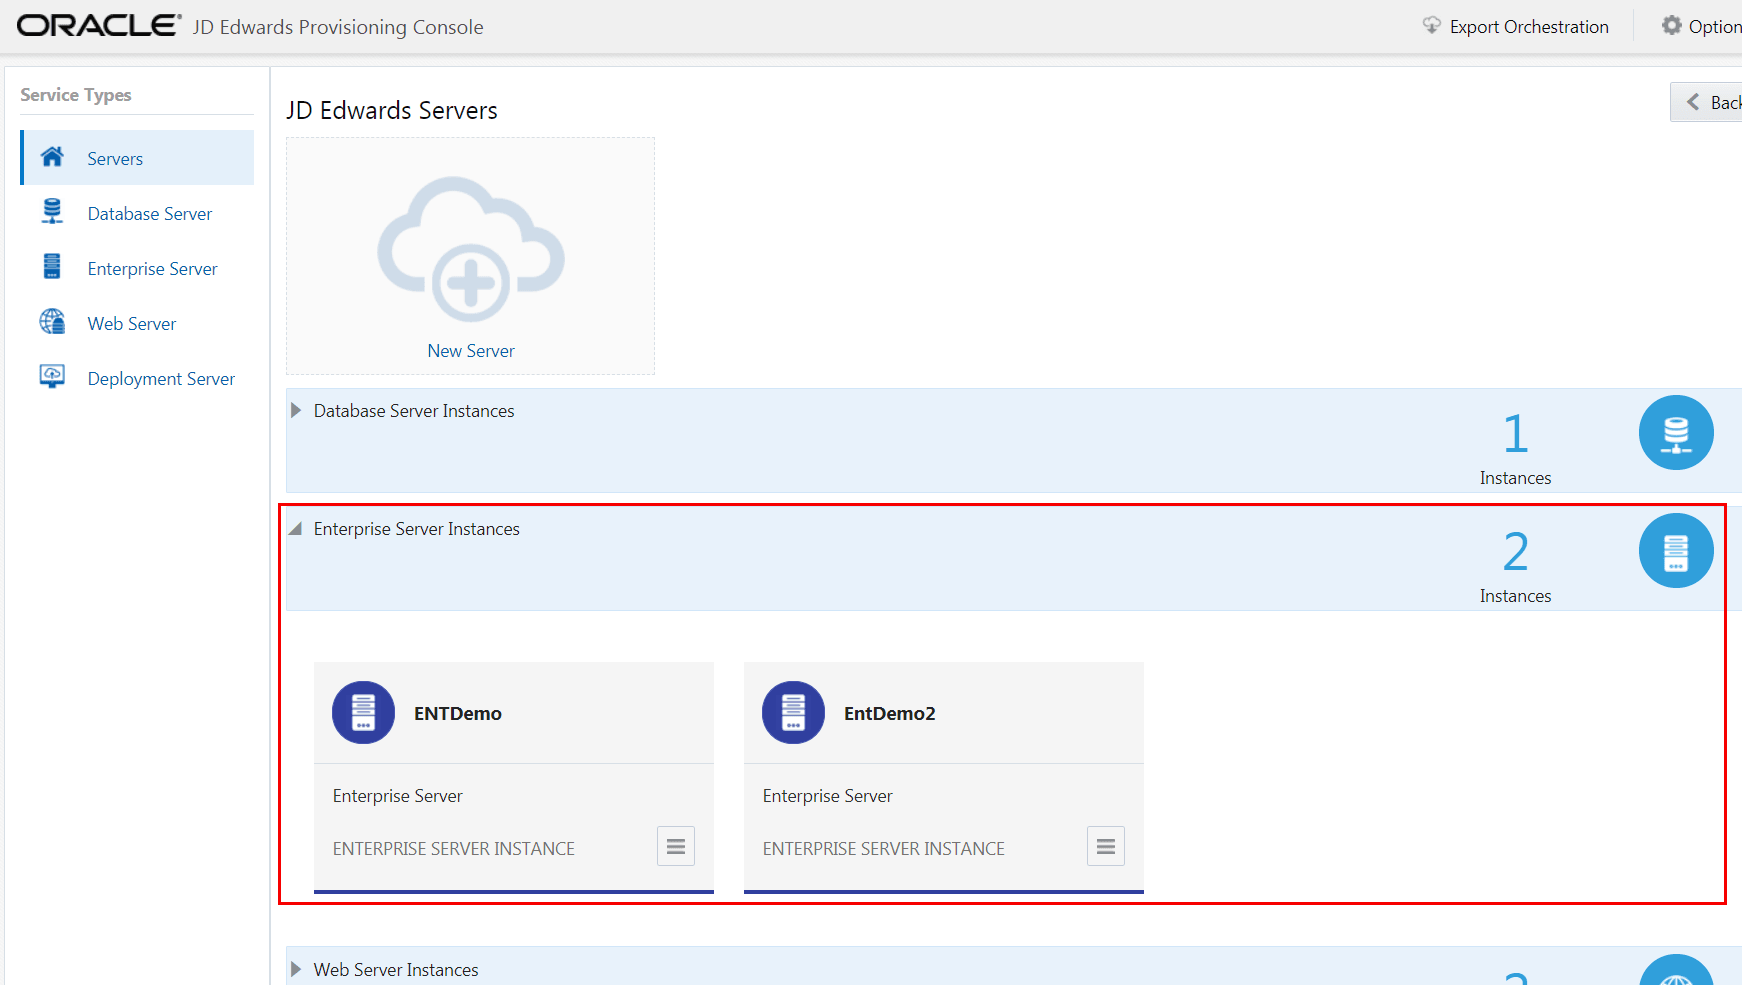This screenshot has width=1742, height=985.
Task: Click the ENTDemo server icon
Action: (363, 712)
